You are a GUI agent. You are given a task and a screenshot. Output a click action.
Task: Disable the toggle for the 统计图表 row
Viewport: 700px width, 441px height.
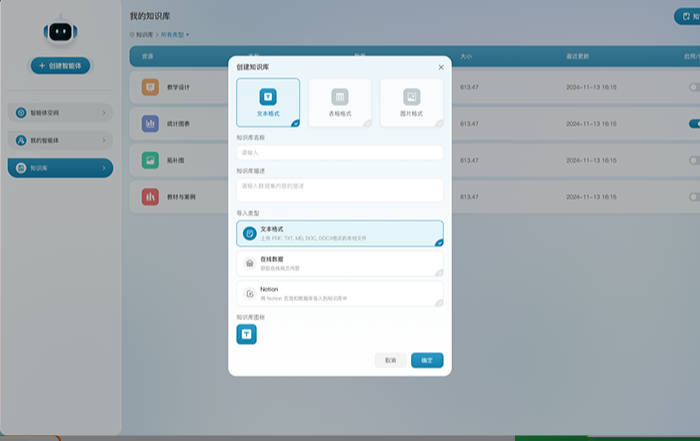coord(693,124)
